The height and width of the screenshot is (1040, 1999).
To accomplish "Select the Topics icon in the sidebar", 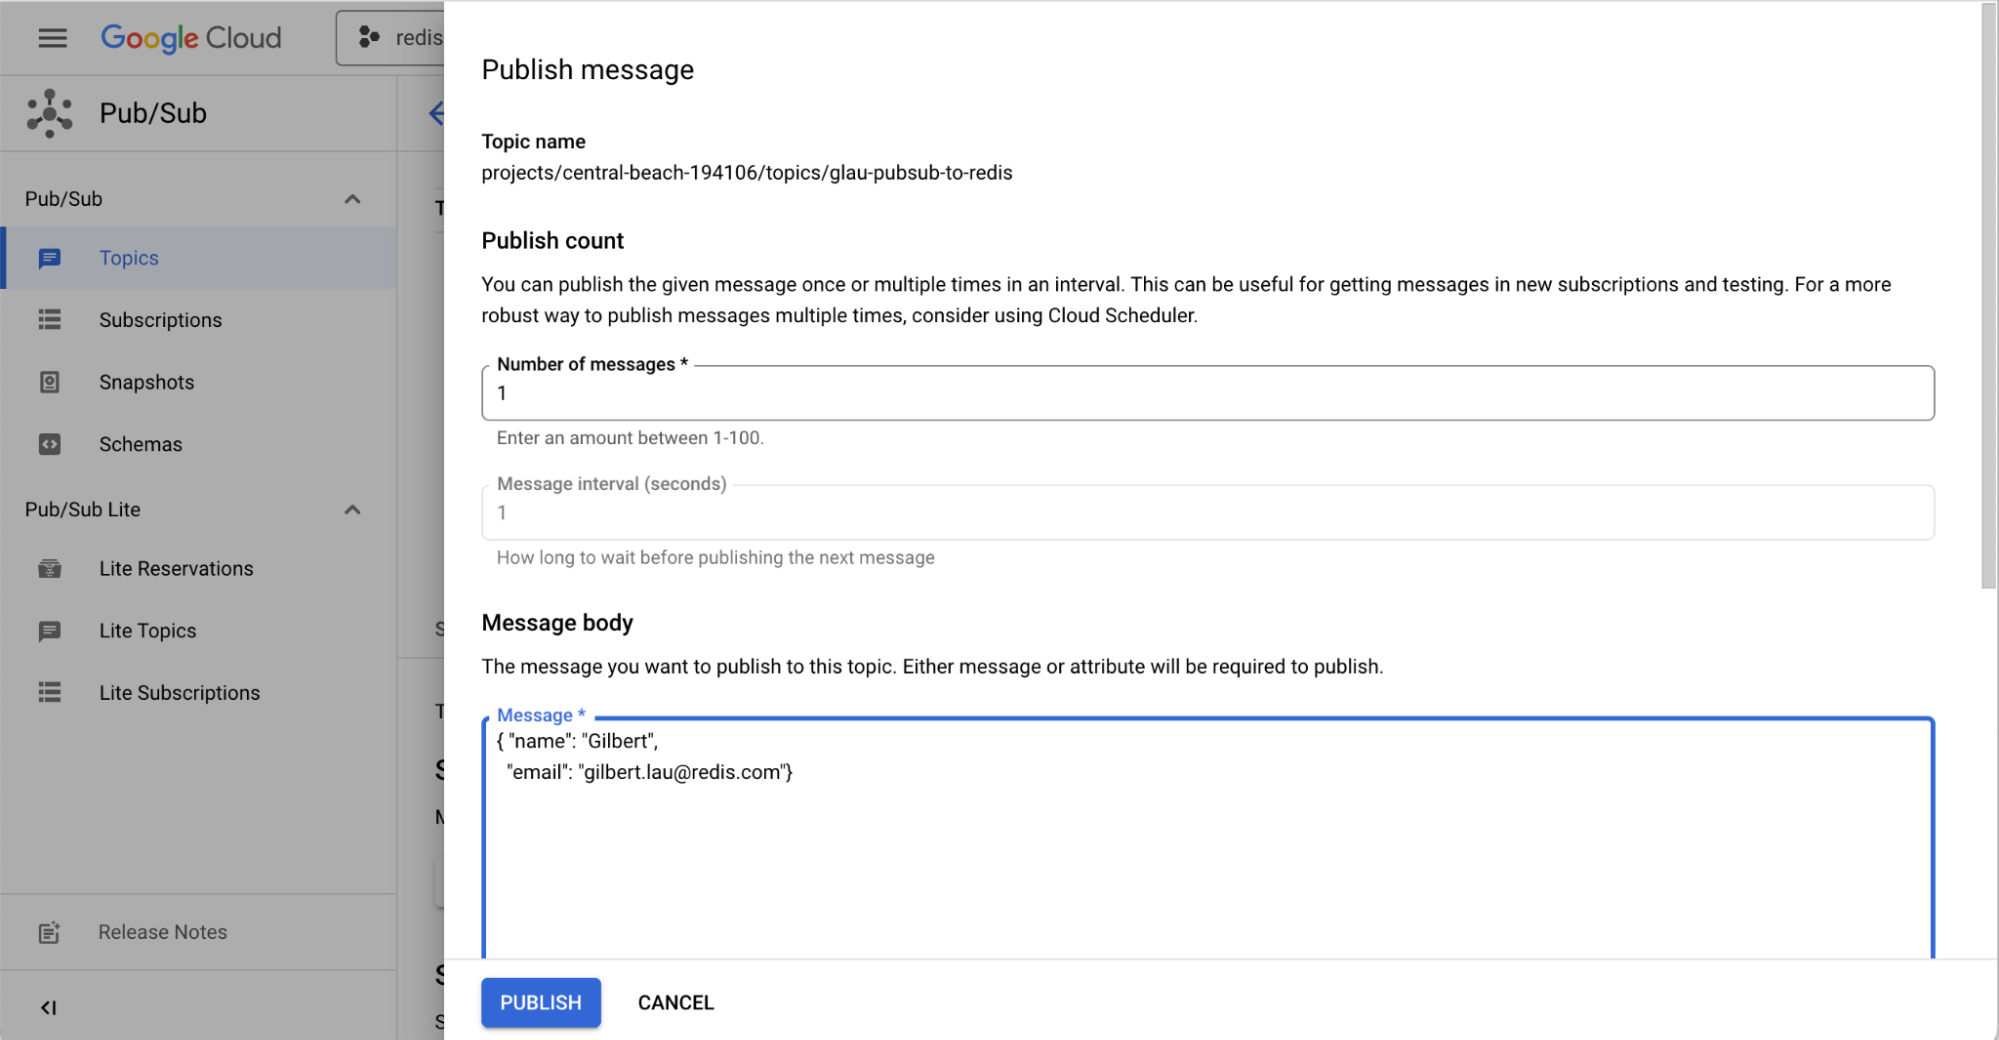I will [49, 257].
